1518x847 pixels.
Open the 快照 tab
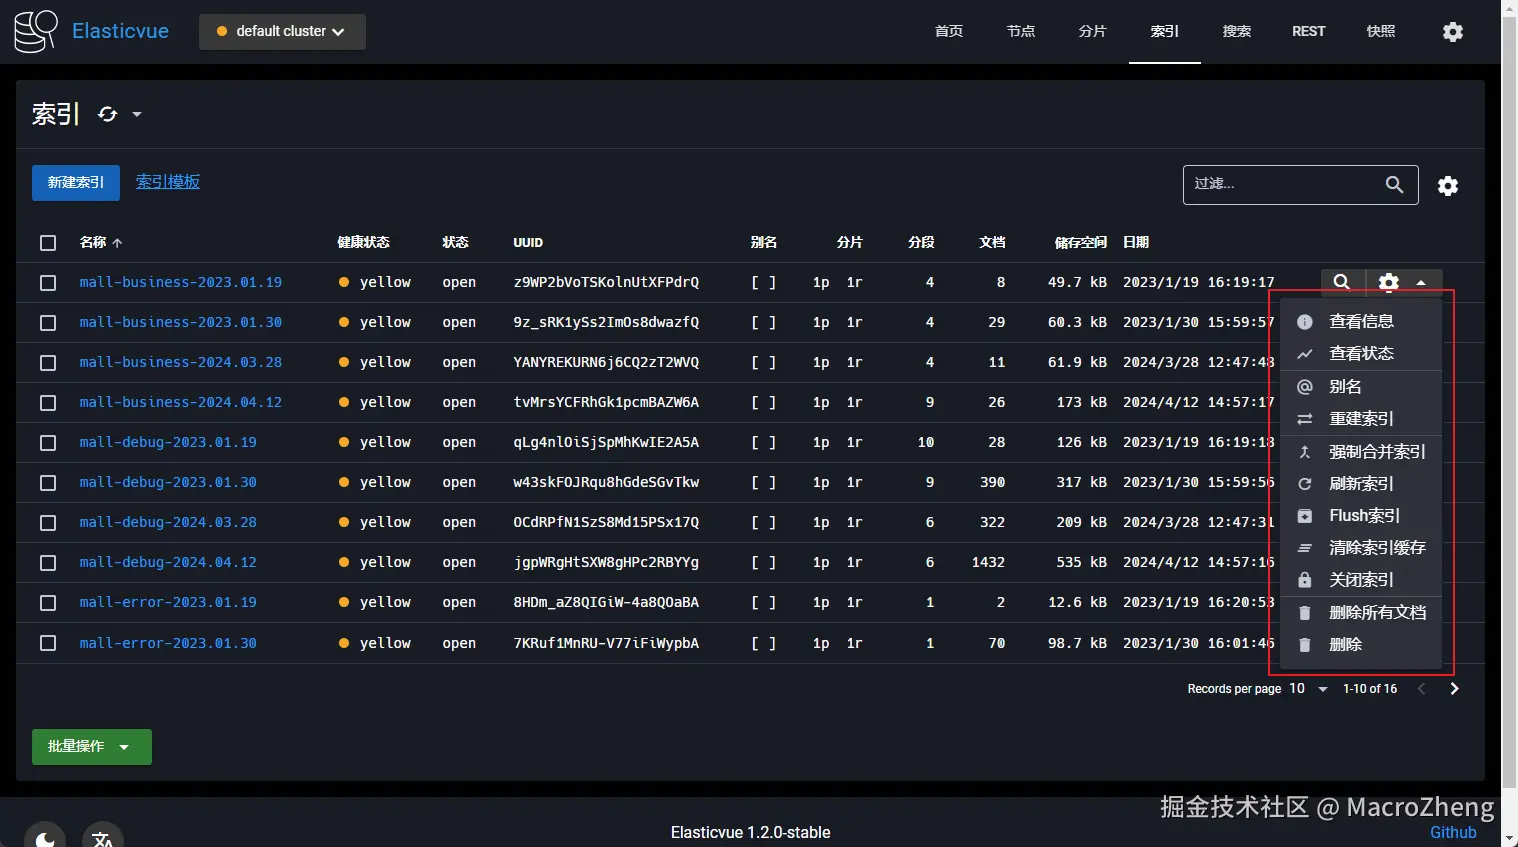click(1381, 32)
